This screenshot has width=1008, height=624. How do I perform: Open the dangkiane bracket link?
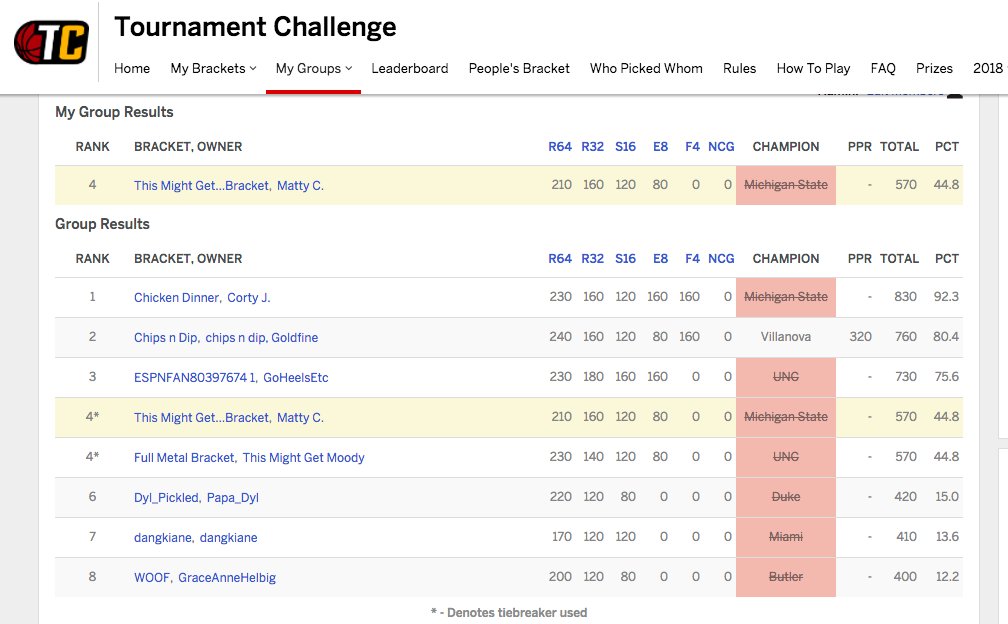[x=163, y=537]
